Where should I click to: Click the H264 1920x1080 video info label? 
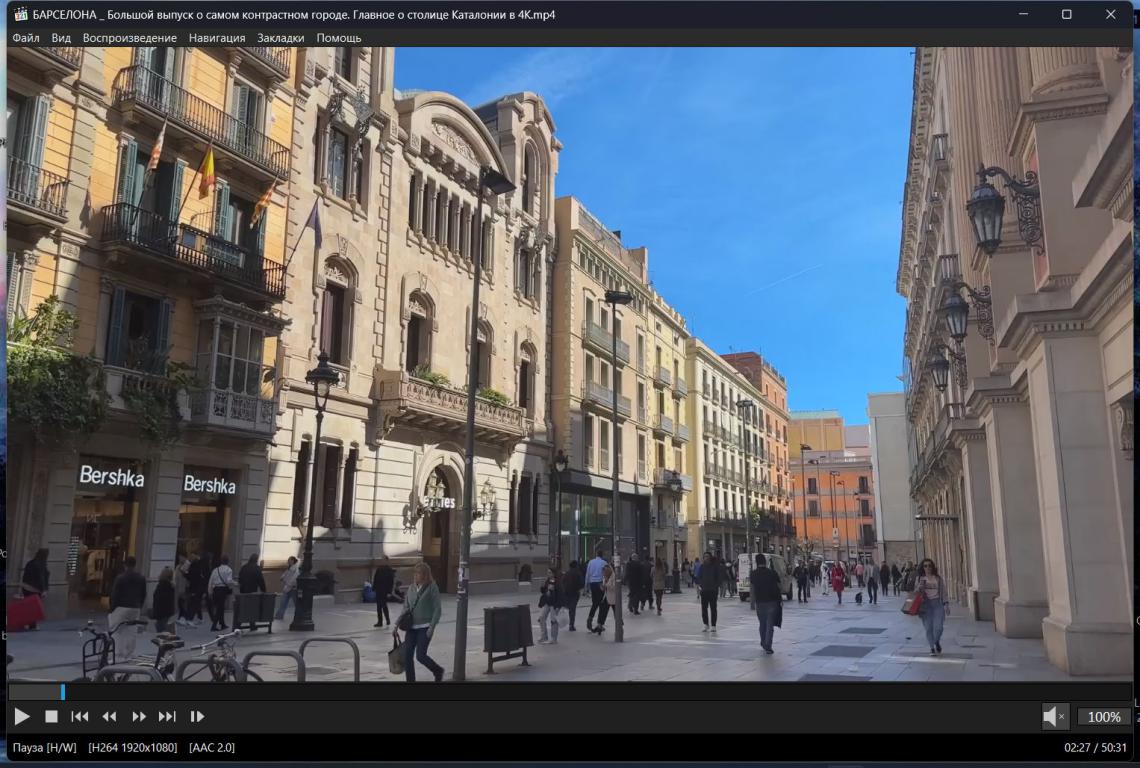pos(133,747)
